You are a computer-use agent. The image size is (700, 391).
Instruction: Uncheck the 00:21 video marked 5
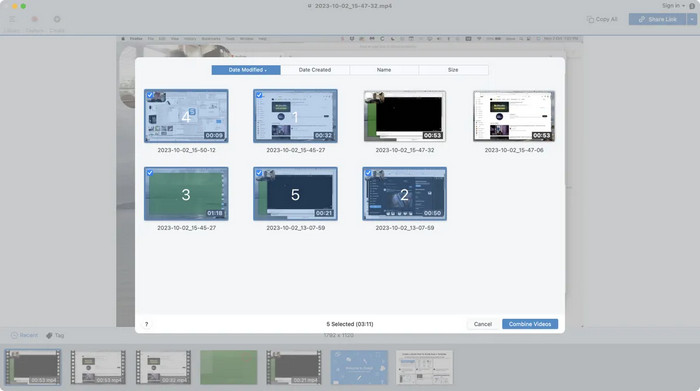click(259, 173)
